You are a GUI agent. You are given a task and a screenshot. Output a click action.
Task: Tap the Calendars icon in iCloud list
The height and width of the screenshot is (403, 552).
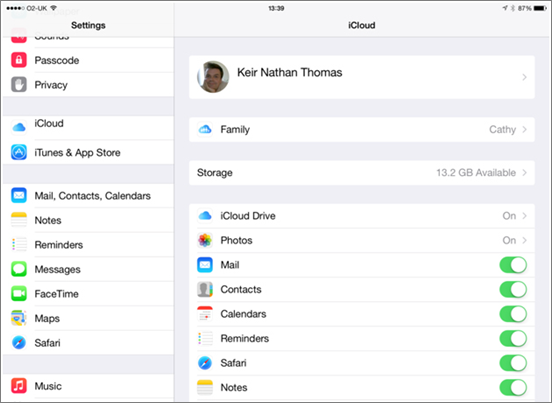pyautogui.click(x=205, y=314)
